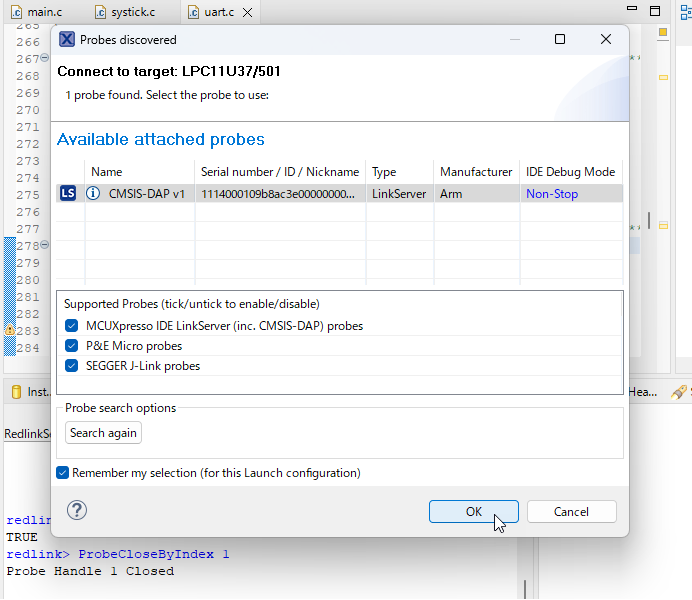The image size is (692, 600).
Task: Collapse the fold marker at line 278
Action: (45, 244)
